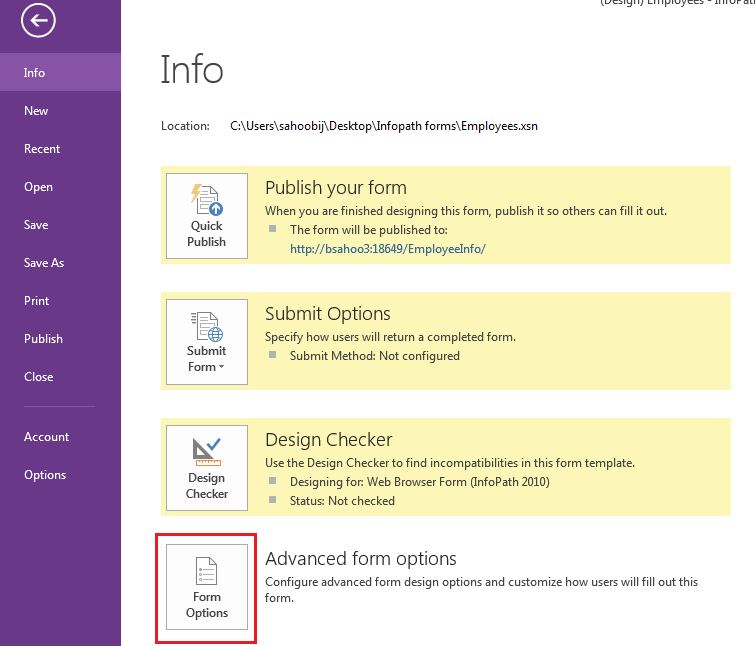The image size is (755, 646).
Task: Click the back arrow circle icon
Action: pyautogui.click(x=38, y=20)
